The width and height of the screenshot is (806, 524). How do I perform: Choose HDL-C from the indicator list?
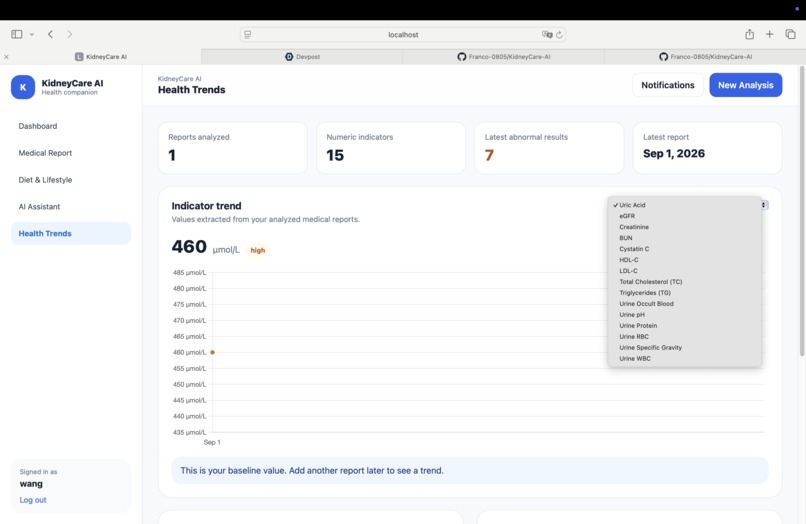click(x=684, y=260)
